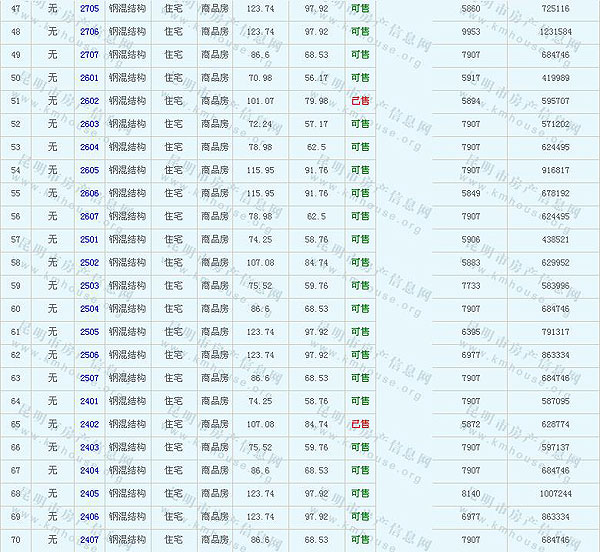The width and height of the screenshot is (600, 552).
Task: Click room number 2503
Action: pos(89,285)
